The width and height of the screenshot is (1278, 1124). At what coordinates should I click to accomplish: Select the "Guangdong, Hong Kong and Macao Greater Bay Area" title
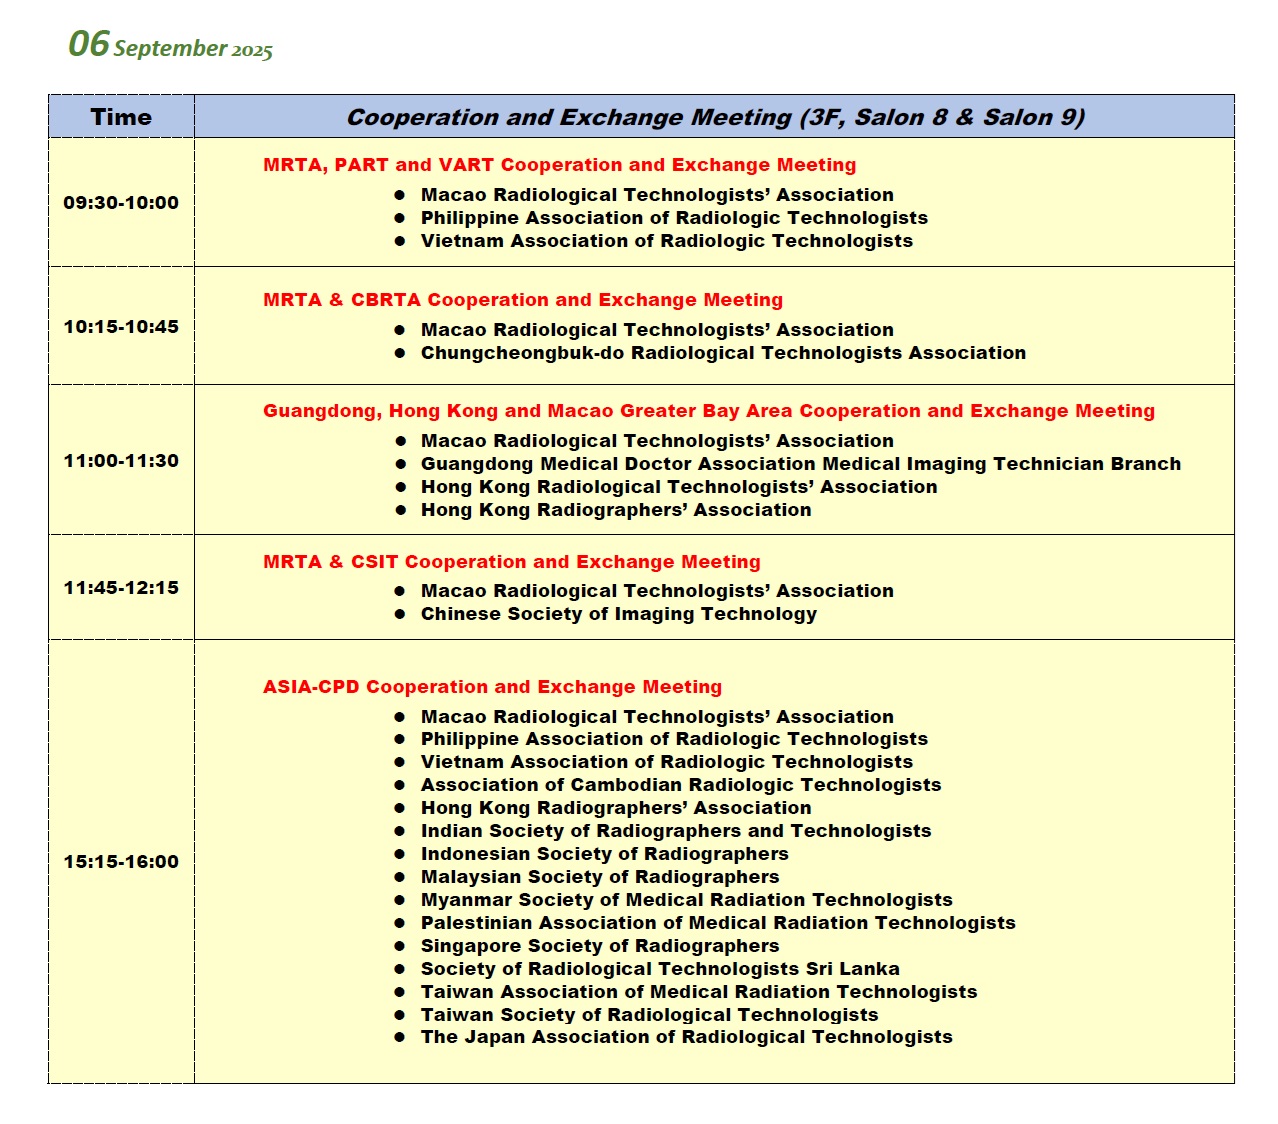tap(709, 411)
